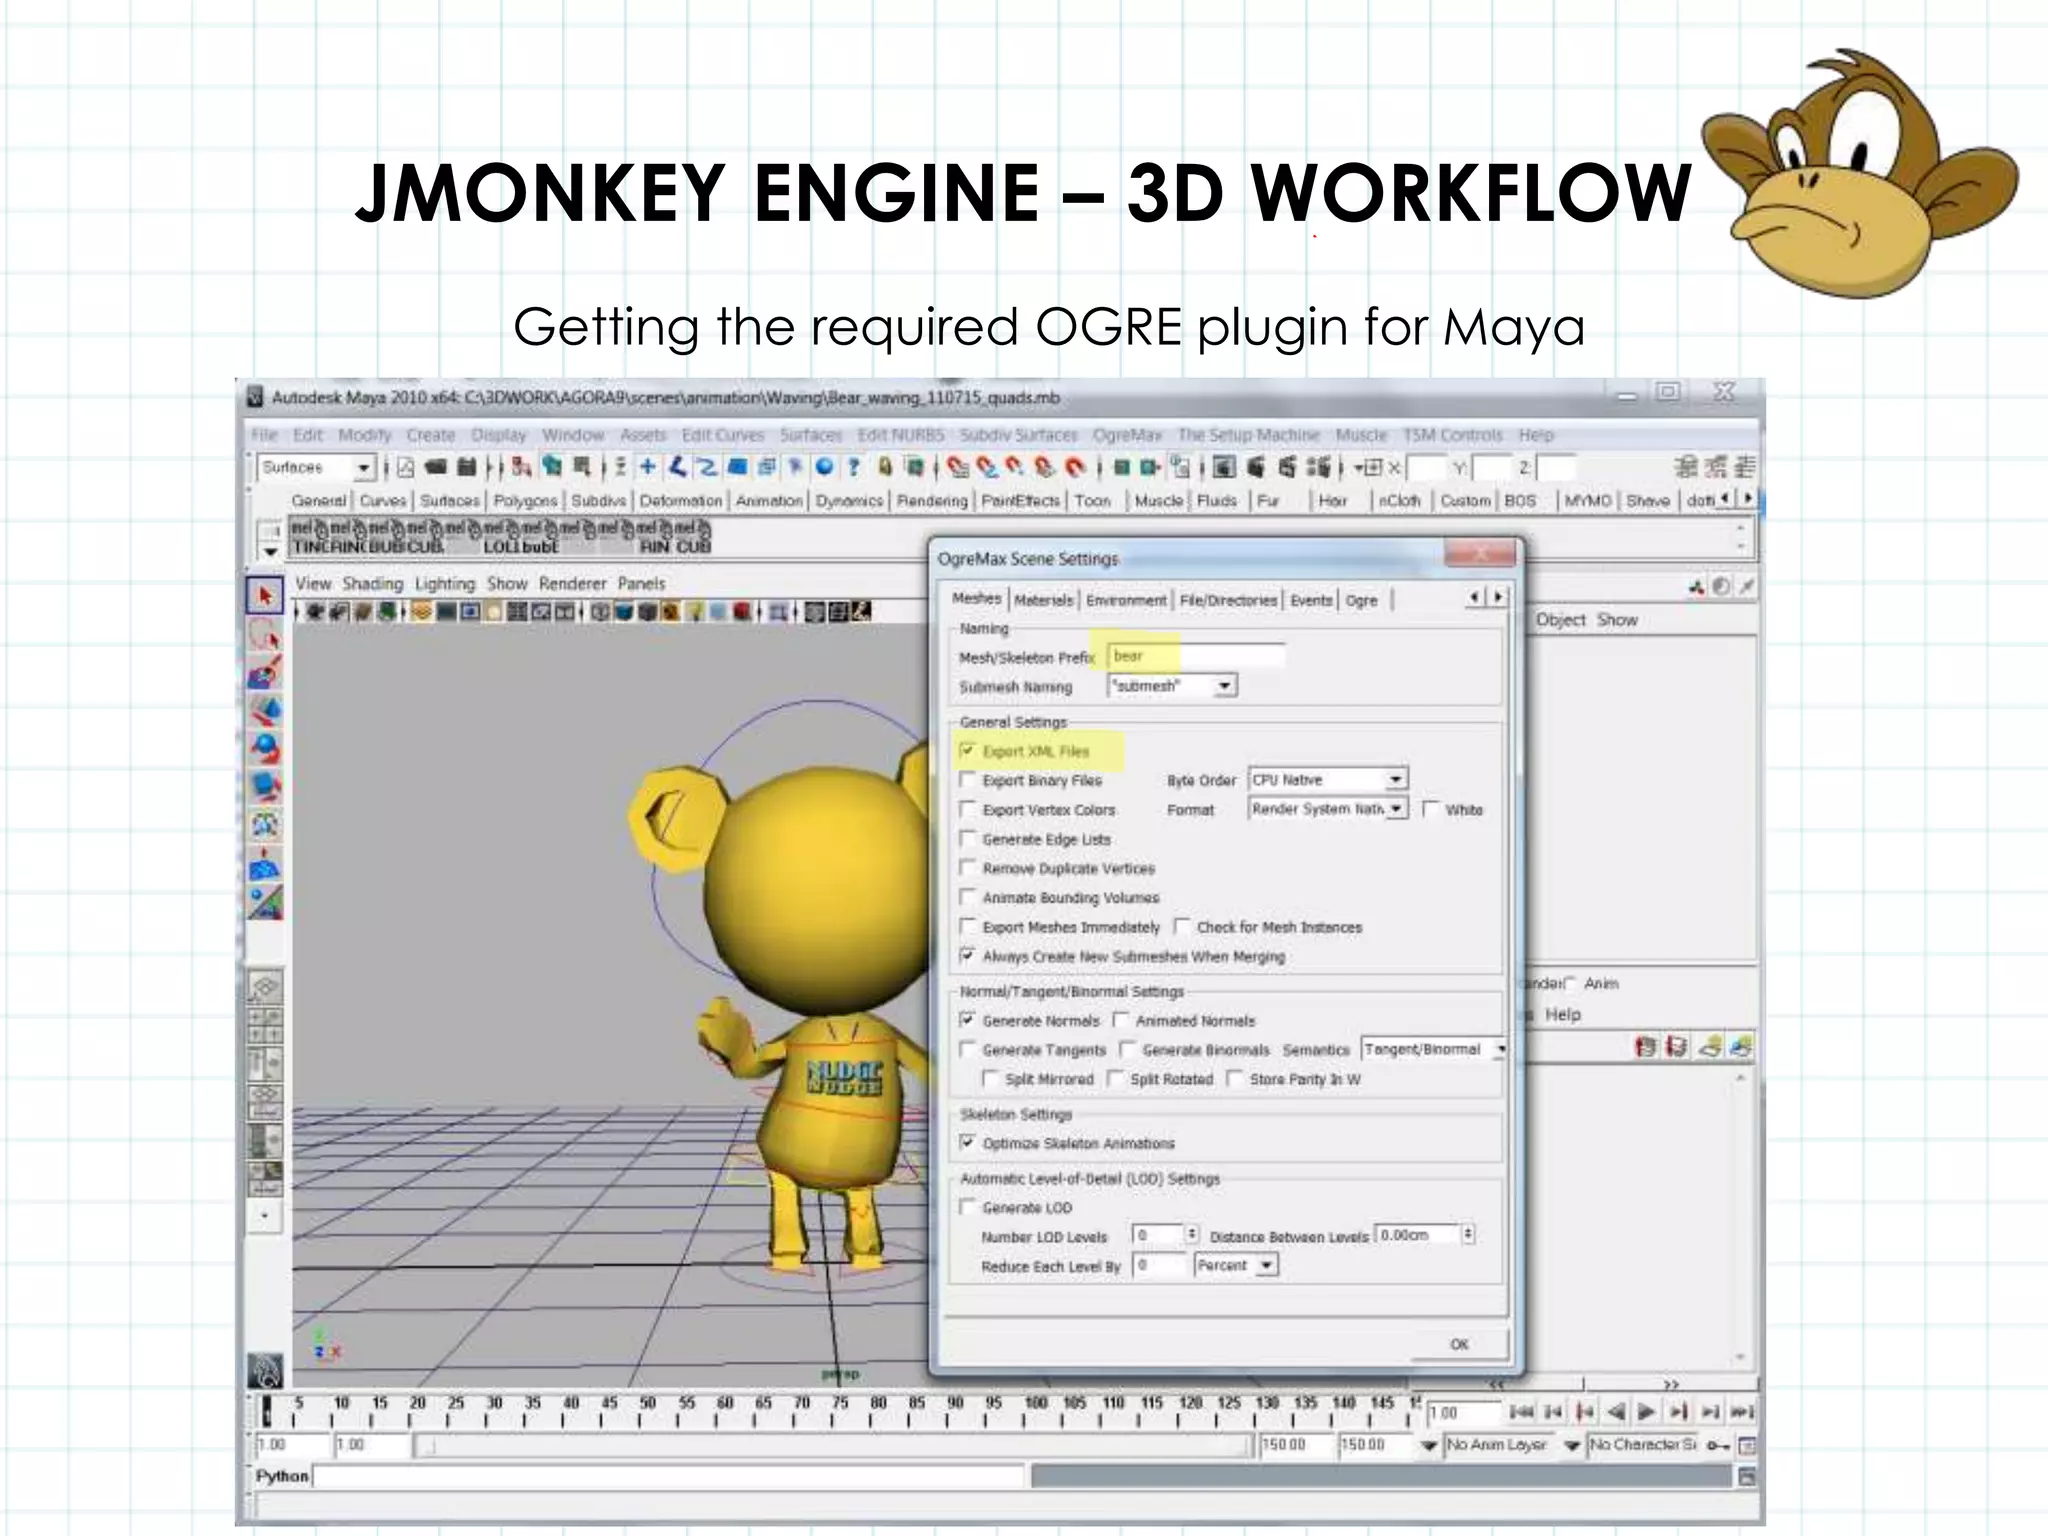
Task: Select the Lasso tool below the Select arrow
Action: (266, 634)
